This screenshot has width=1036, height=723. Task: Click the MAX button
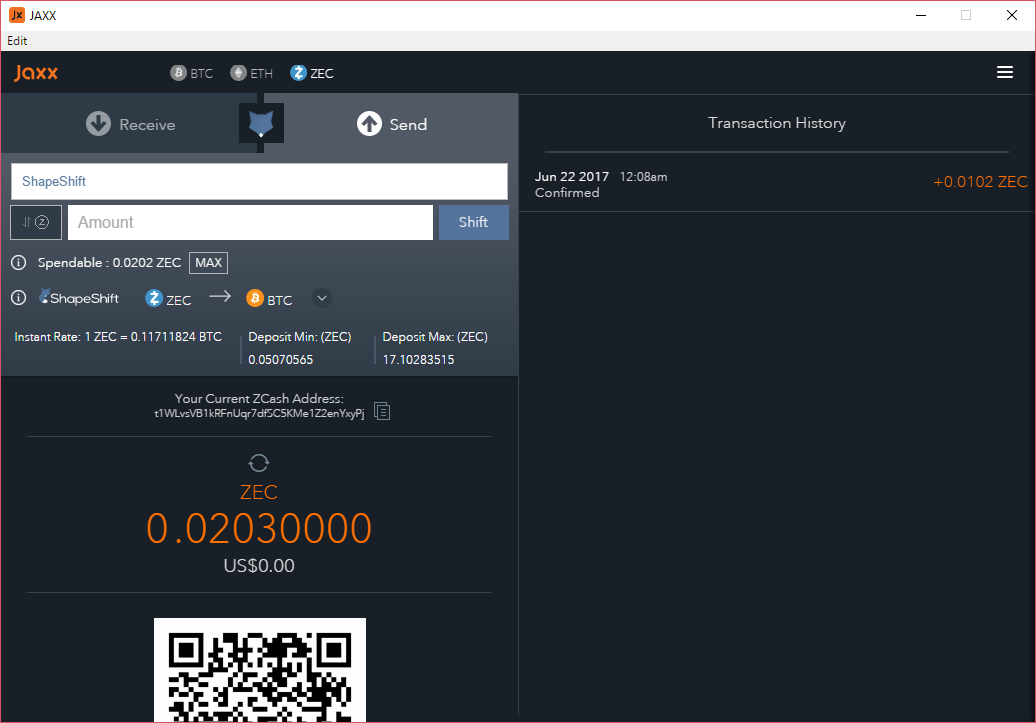tap(208, 262)
